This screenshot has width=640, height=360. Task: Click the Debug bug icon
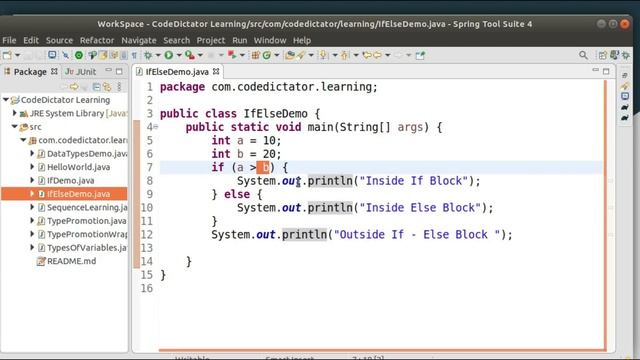coord(148,55)
